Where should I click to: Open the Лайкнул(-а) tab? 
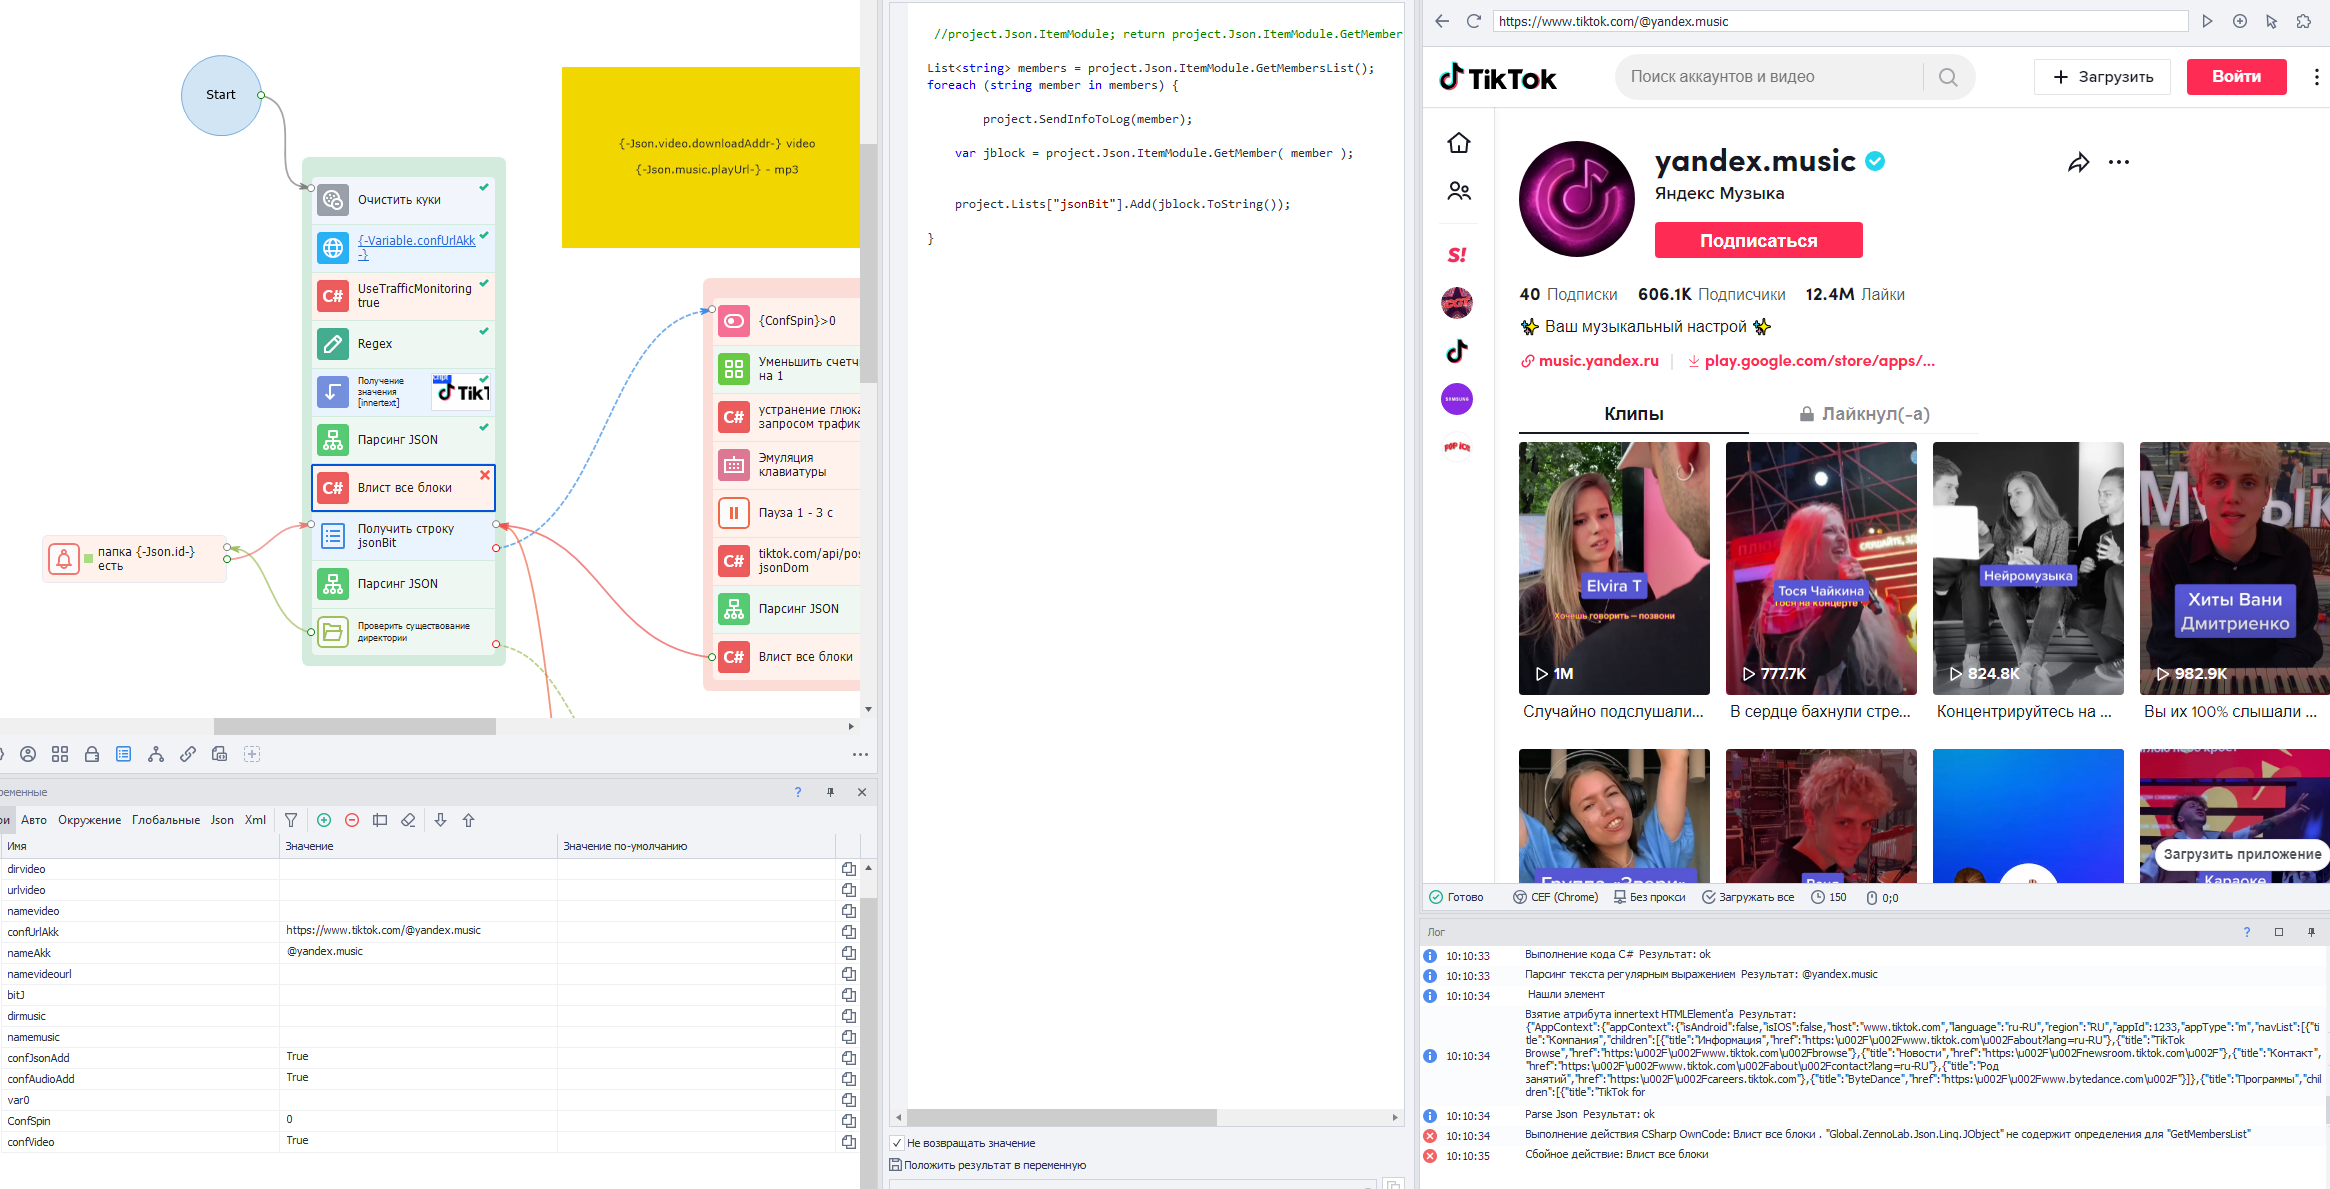pos(1864,414)
